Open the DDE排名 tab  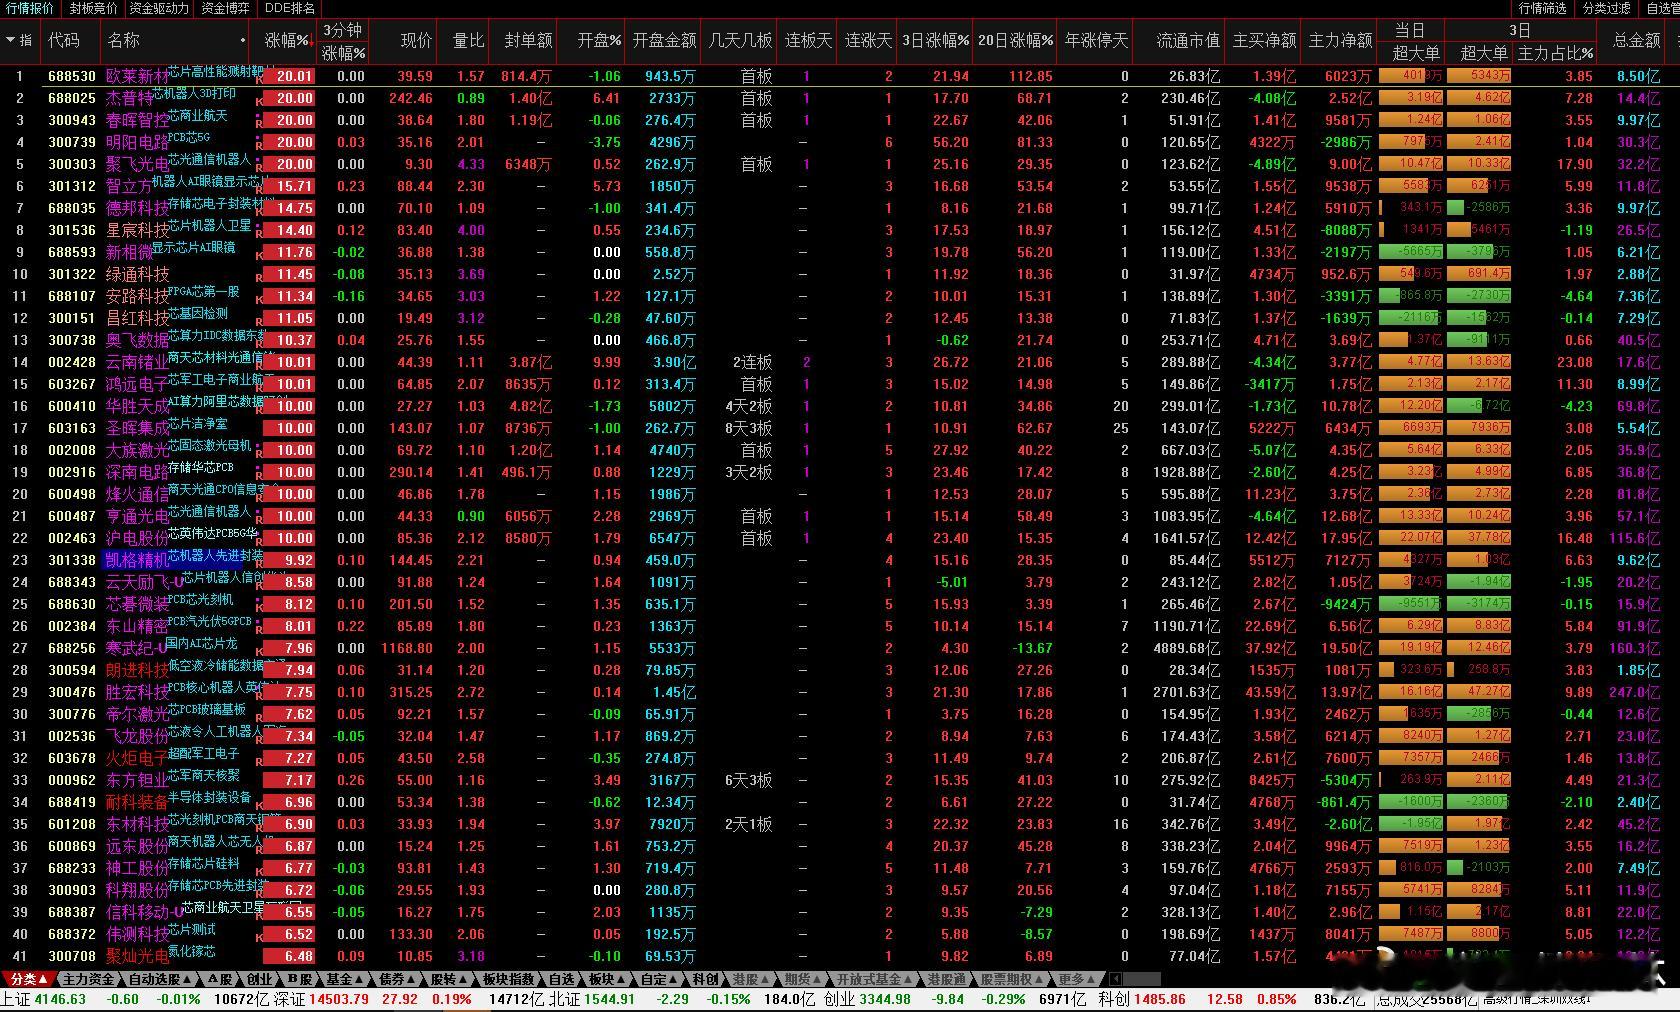tap(289, 8)
